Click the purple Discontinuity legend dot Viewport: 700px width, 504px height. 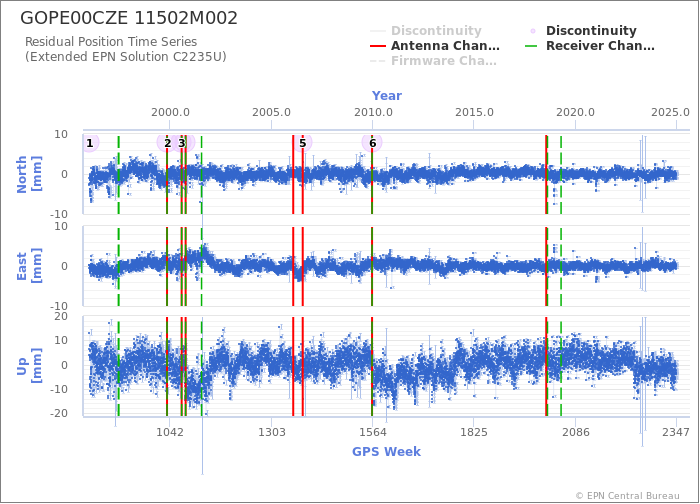533,31
